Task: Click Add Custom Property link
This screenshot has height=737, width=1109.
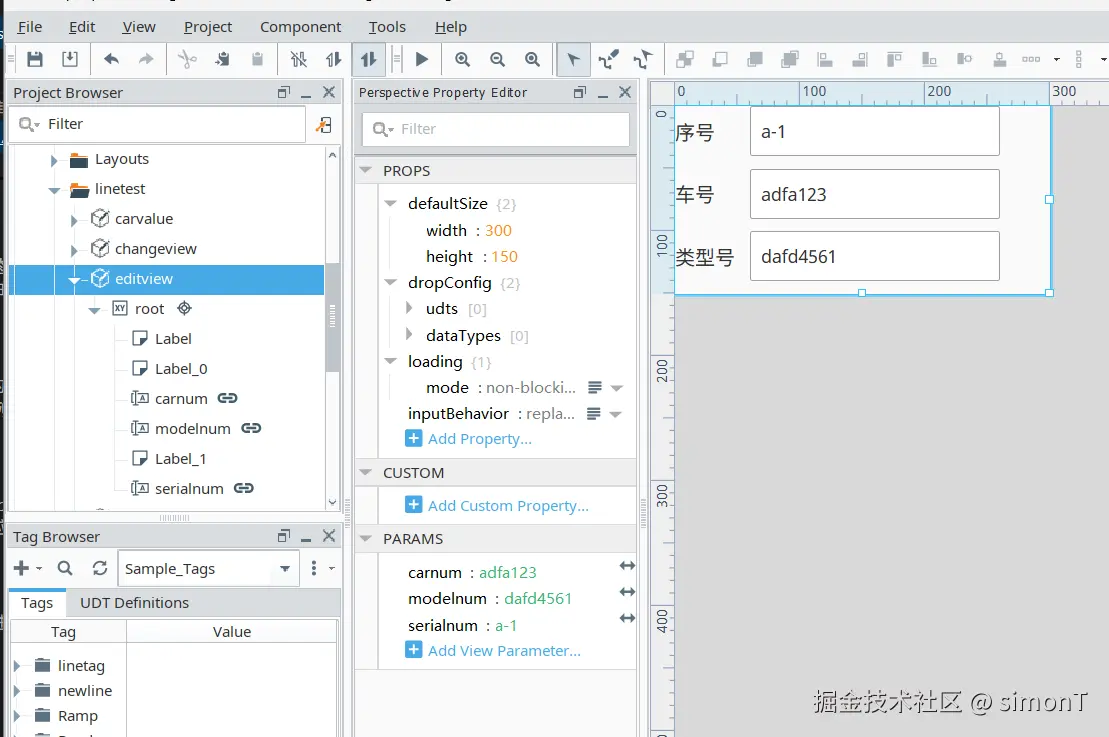Action: pyautogui.click(x=508, y=506)
